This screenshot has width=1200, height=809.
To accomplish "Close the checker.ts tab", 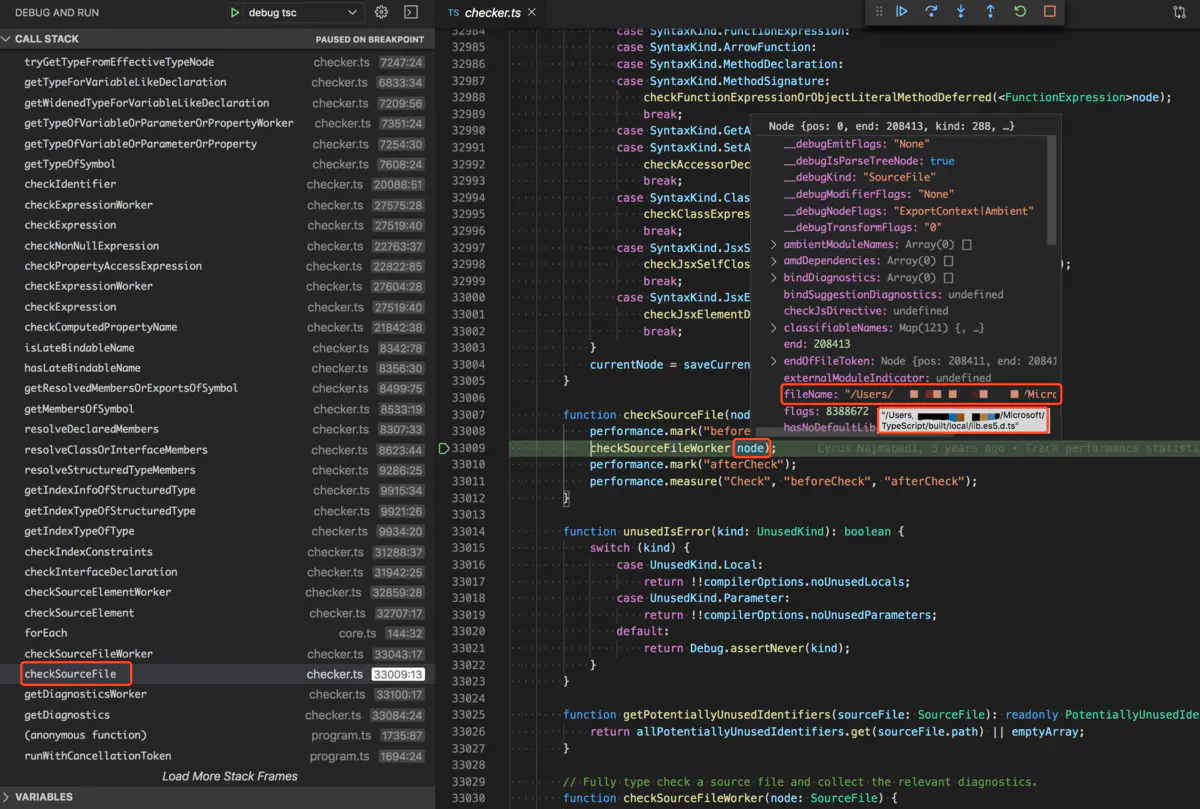I will click(x=531, y=13).
